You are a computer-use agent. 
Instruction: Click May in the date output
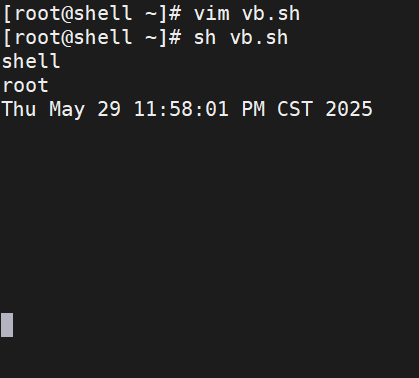point(67,110)
